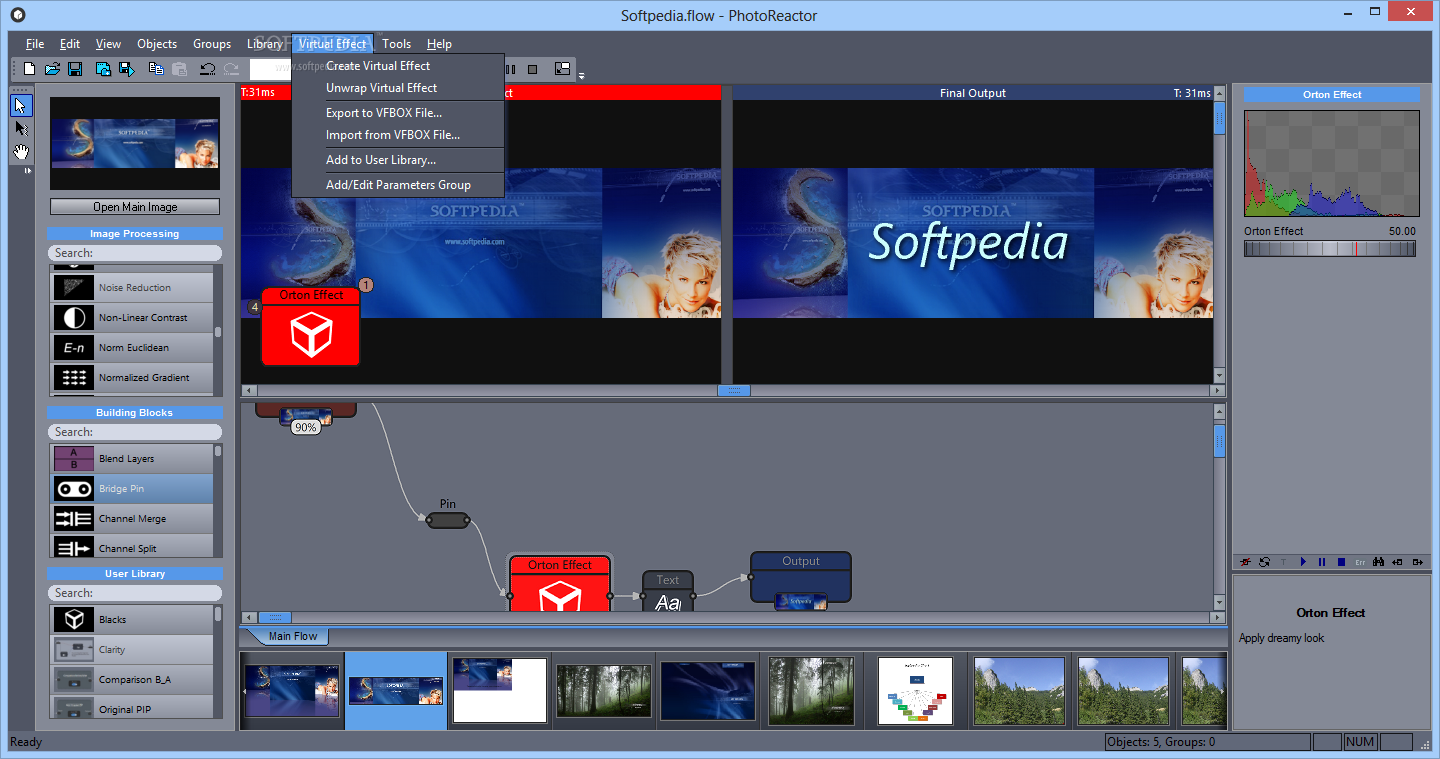Select the Blend Layers building block
The image size is (1440, 759).
tap(132, 458)
